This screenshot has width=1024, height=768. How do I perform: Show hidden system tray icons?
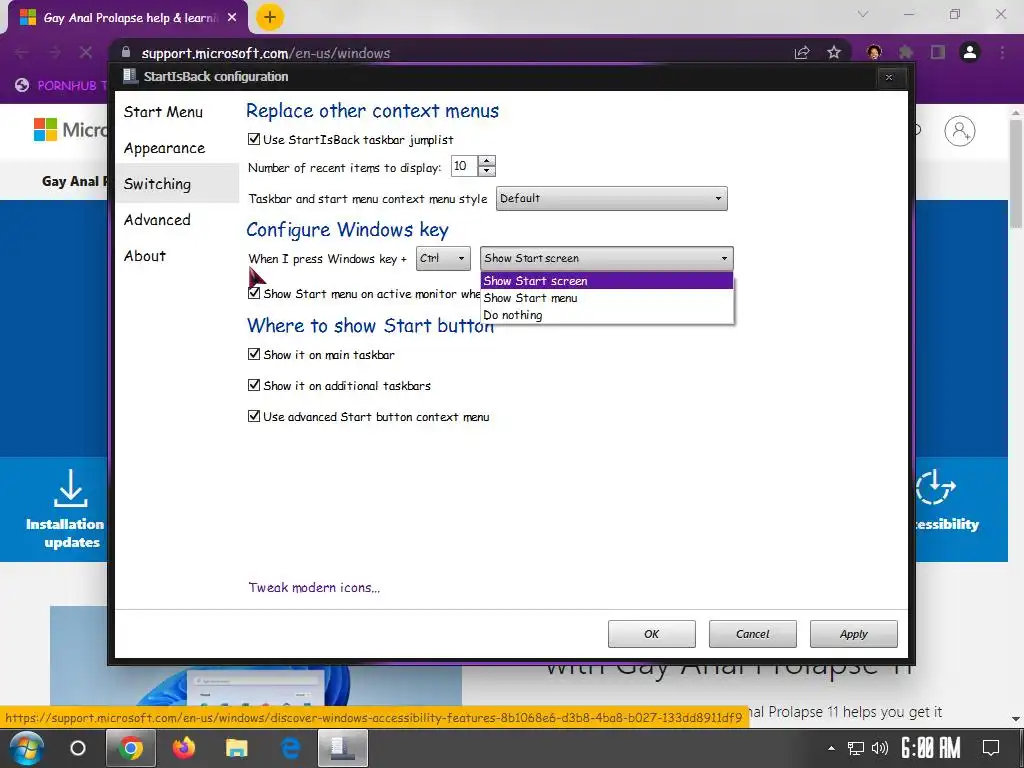[831, 748]
